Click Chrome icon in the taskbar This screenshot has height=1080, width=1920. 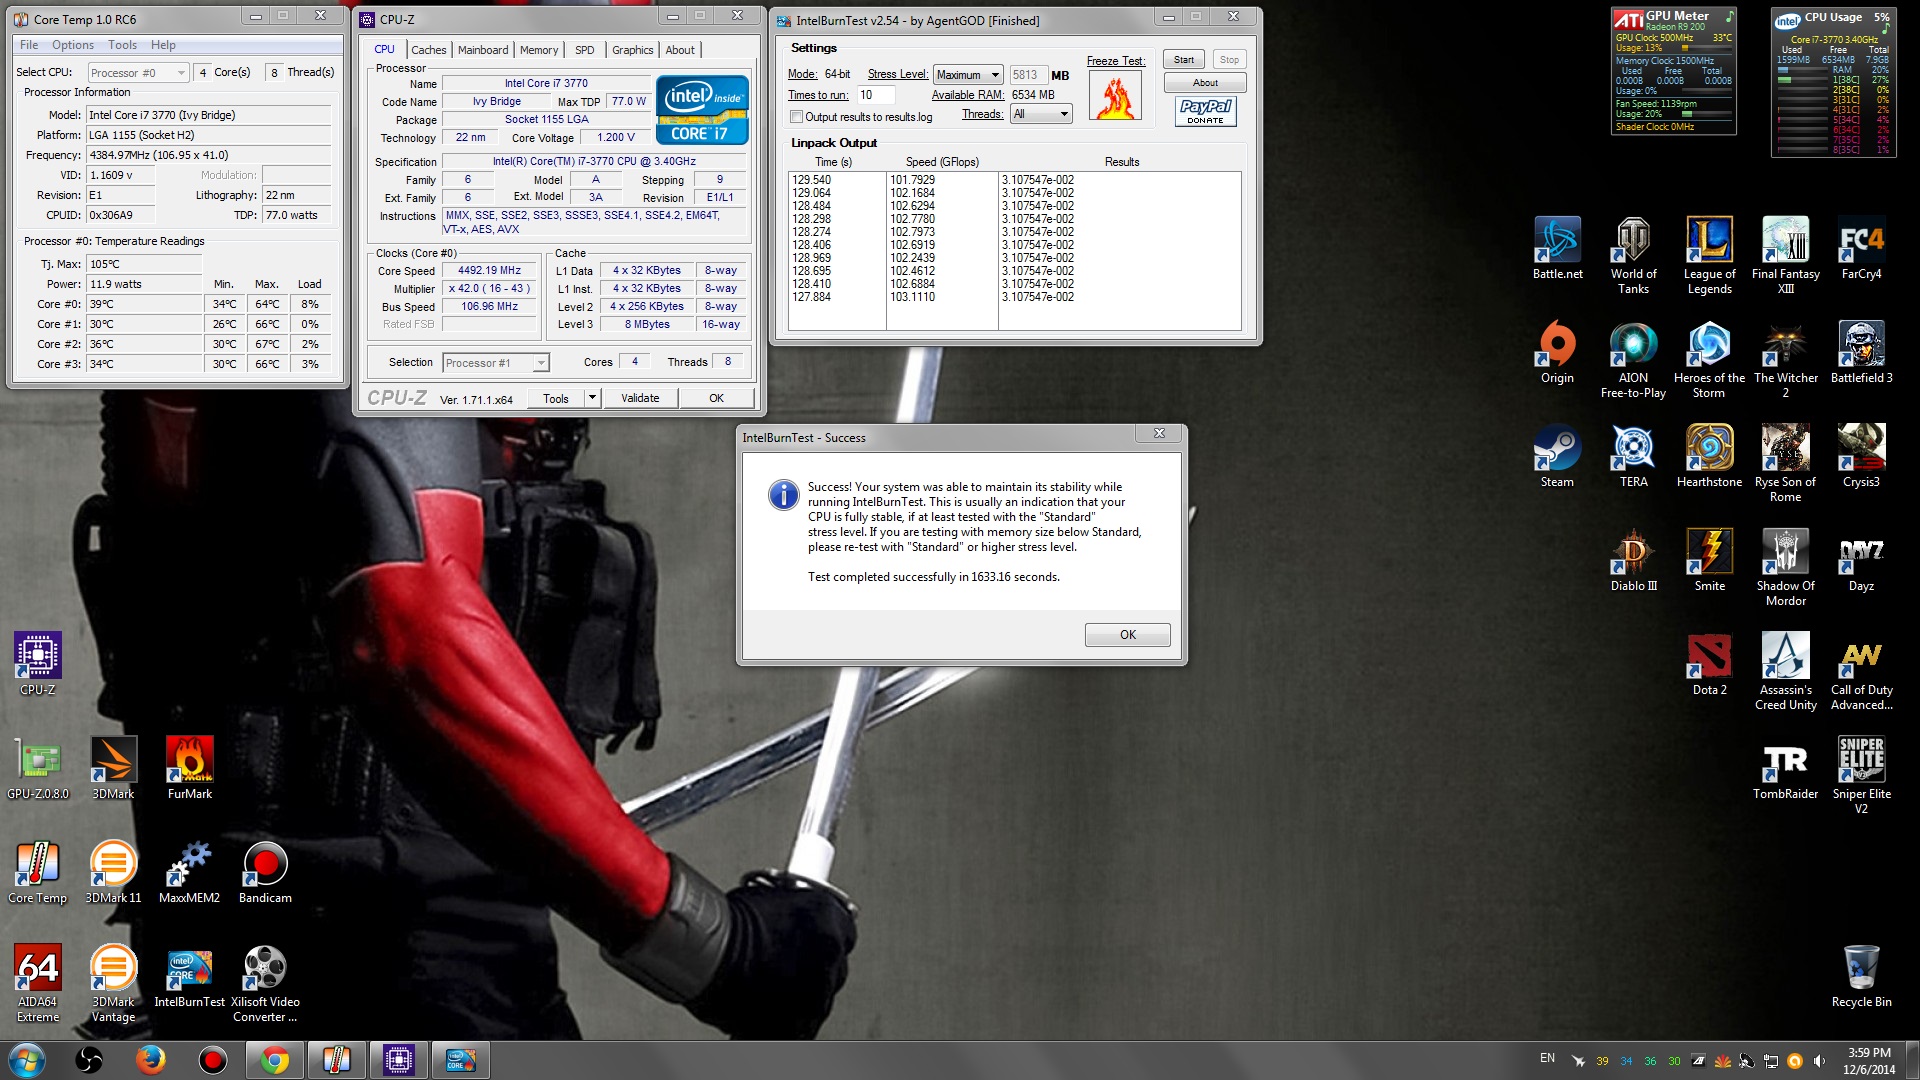pos(274,1060)
